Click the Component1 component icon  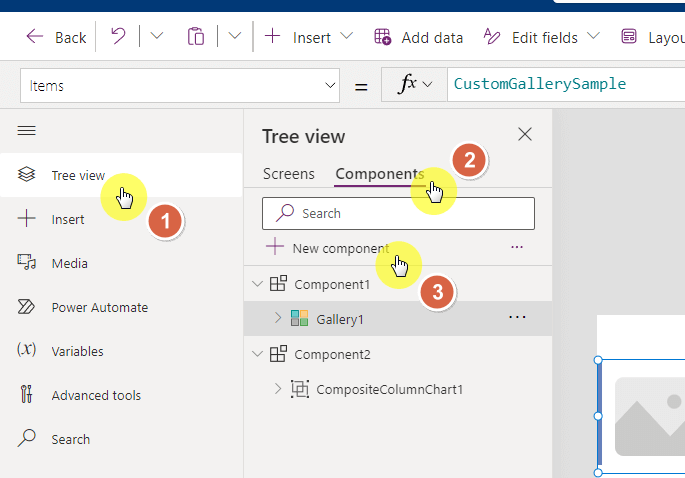coord(278,284)
